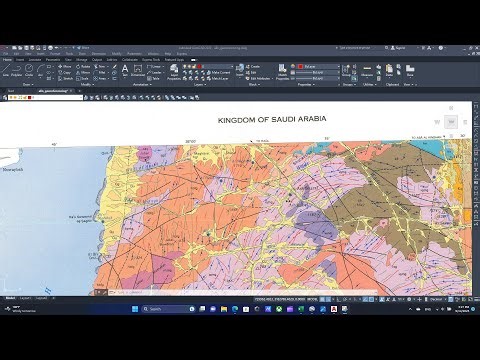The width and height of the screenshot is (480, 360).
Task: Click the Move tool
Action: (x=65, y=66)
